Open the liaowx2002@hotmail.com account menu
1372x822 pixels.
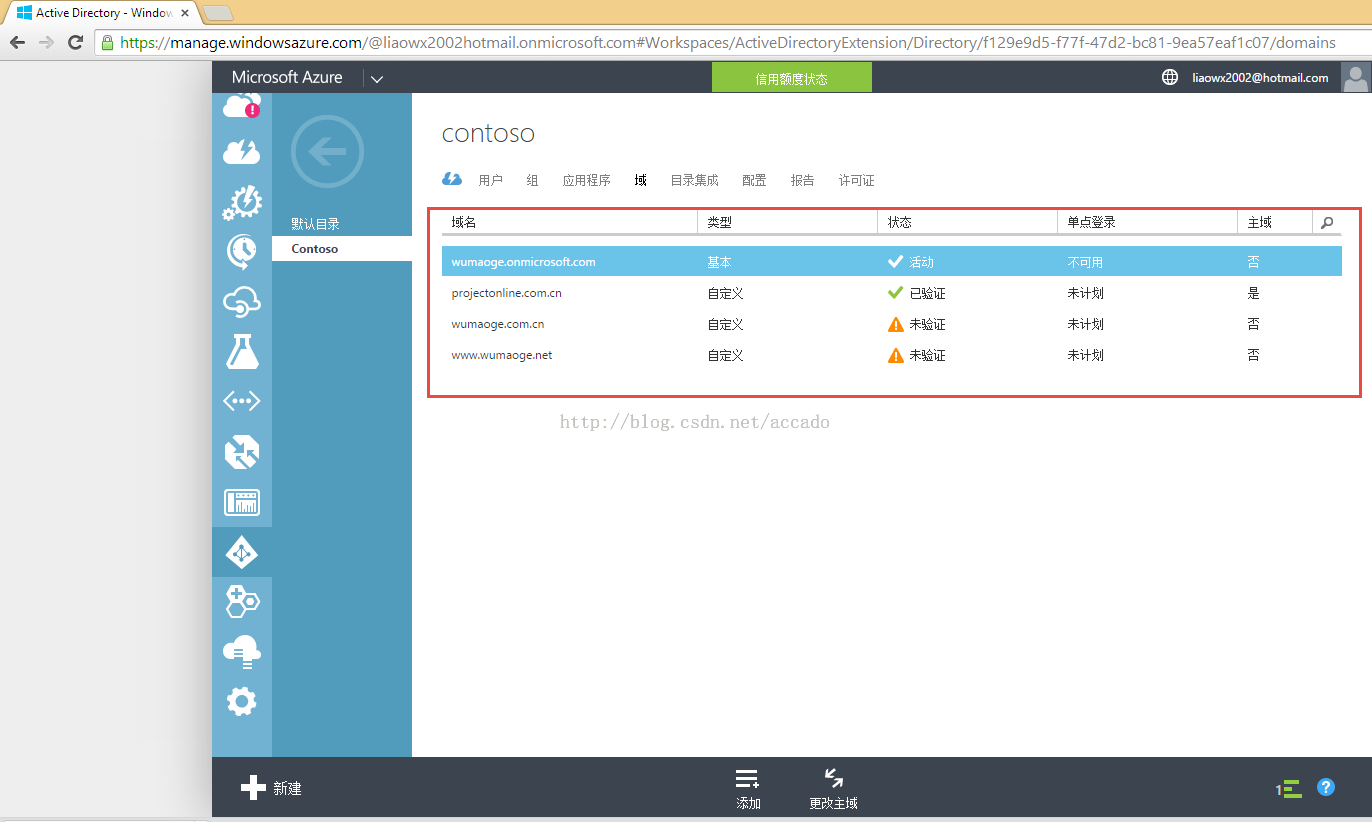pos(1260,77)
